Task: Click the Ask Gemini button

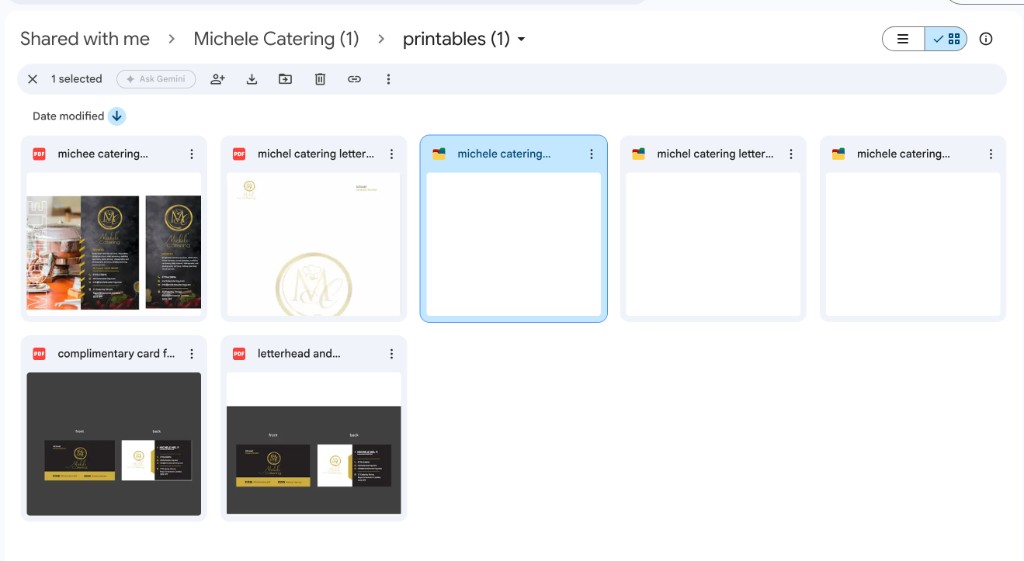Action: (156, 79)
